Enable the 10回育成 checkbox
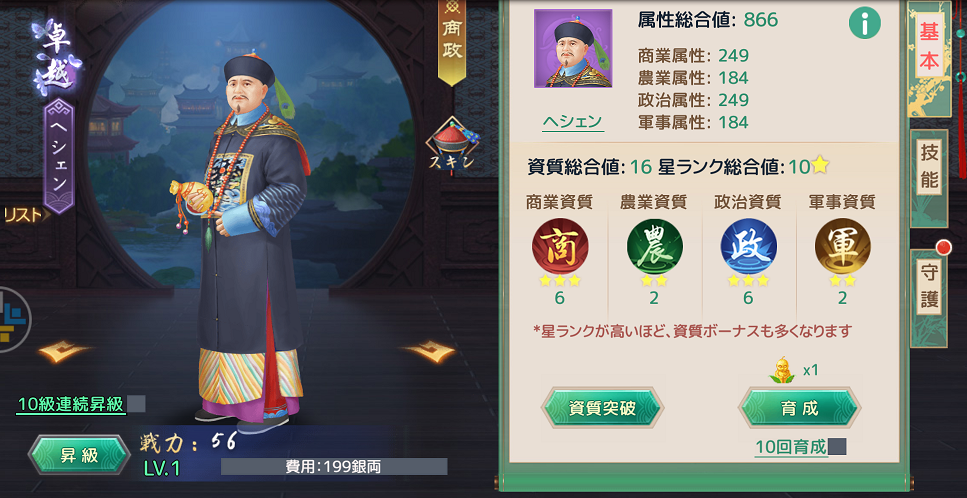The height and width of the screenshot is (498, 967). (837, 446)
